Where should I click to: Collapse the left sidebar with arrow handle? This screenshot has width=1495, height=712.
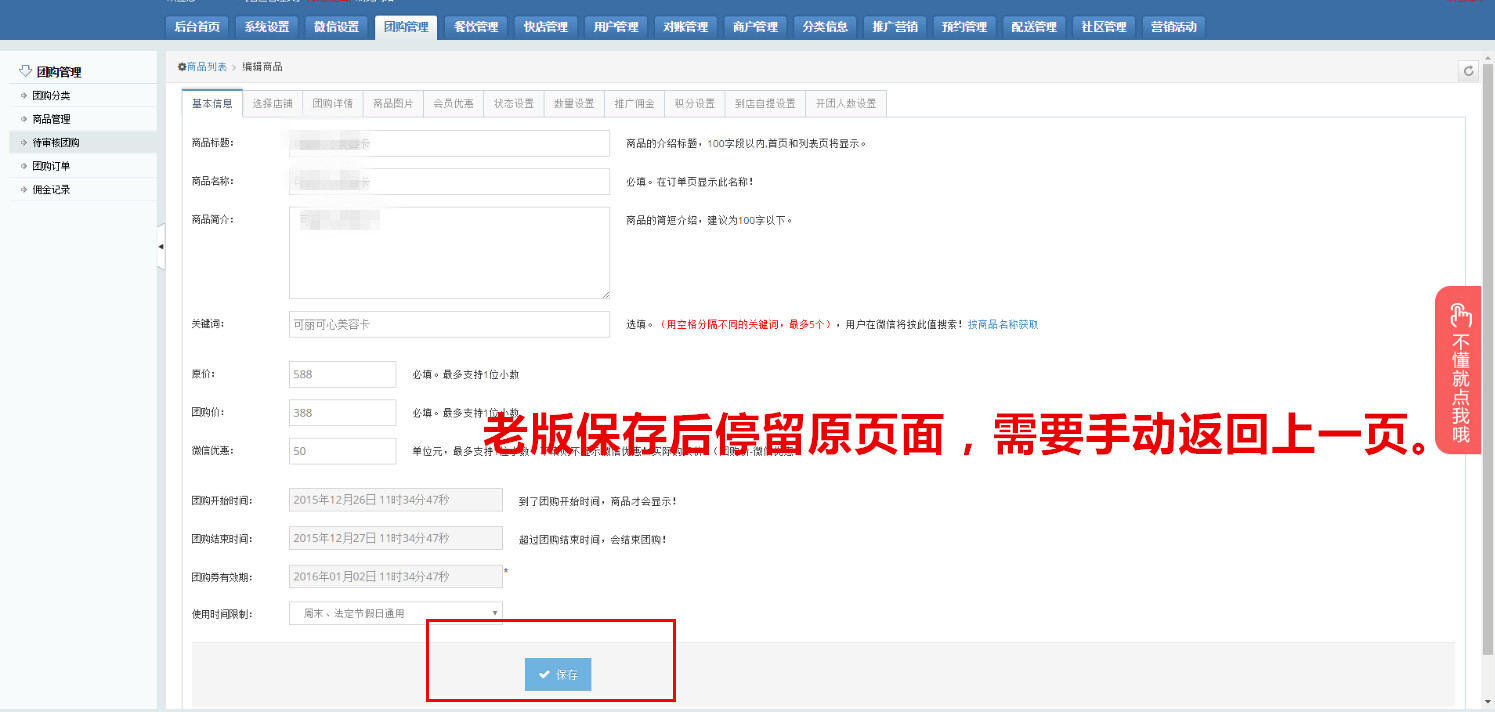161,246
